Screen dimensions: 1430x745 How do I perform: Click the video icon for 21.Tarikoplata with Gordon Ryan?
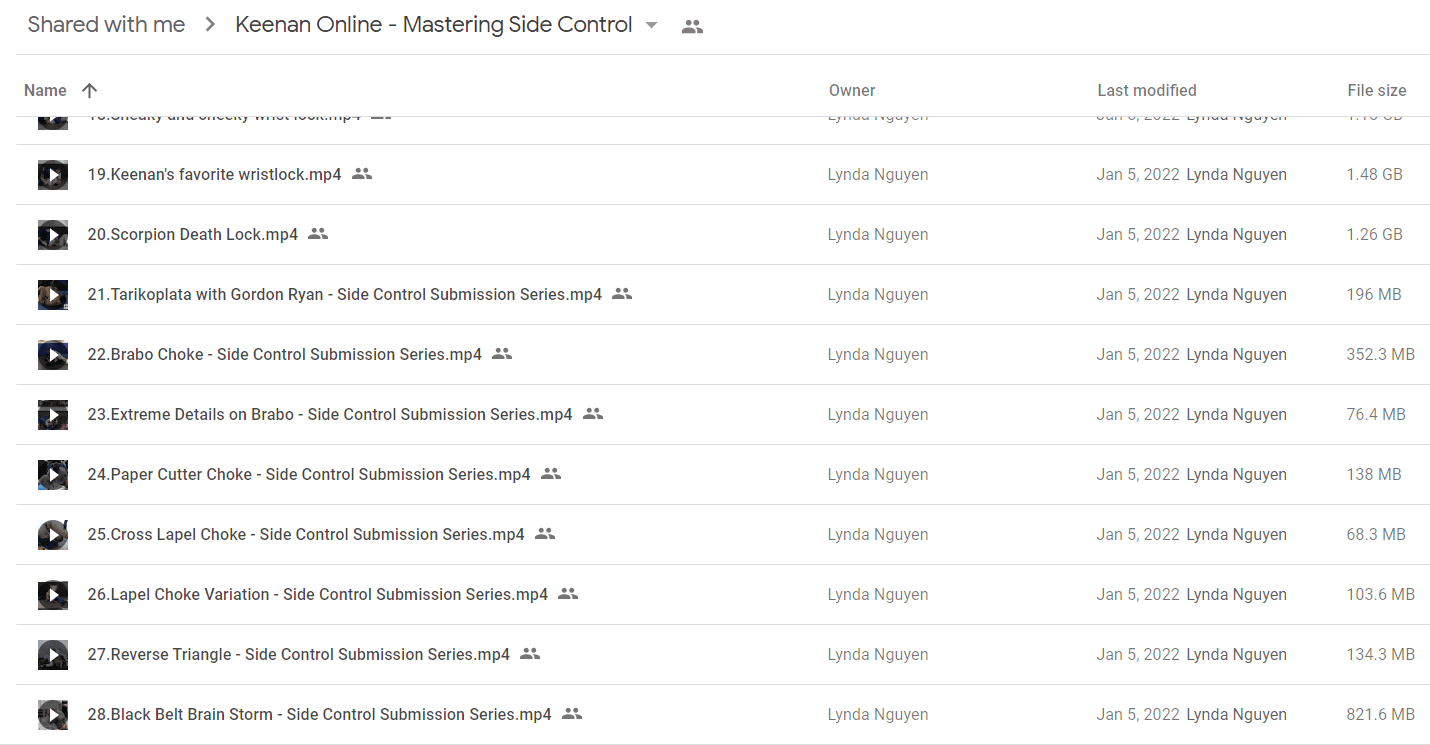(53, 295)
